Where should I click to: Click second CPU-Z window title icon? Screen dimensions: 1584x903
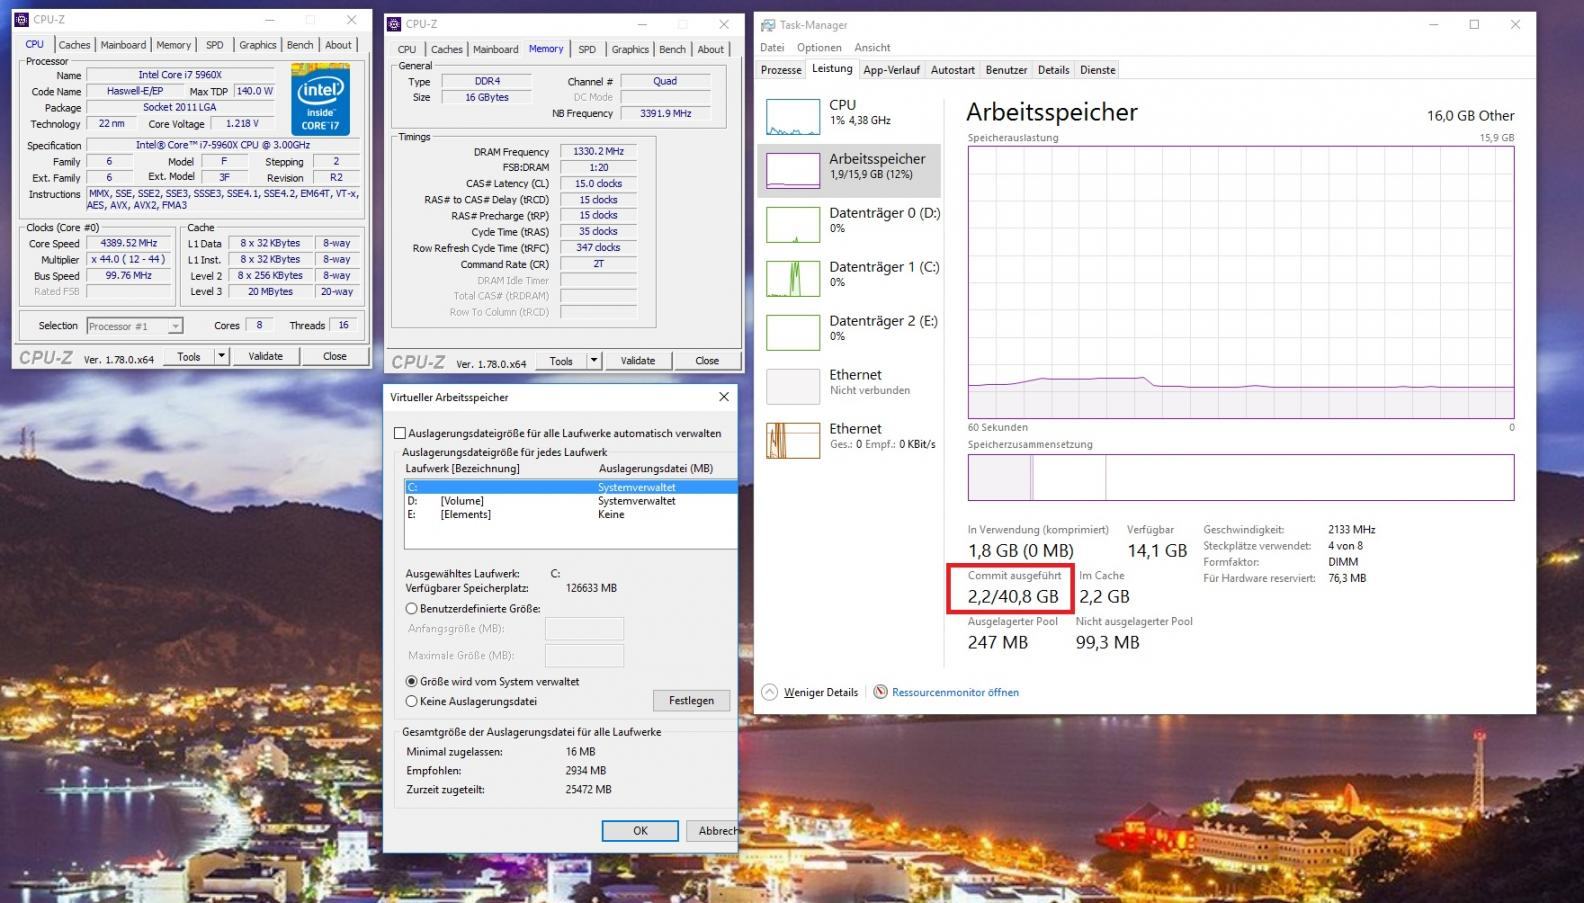point(395,23)
